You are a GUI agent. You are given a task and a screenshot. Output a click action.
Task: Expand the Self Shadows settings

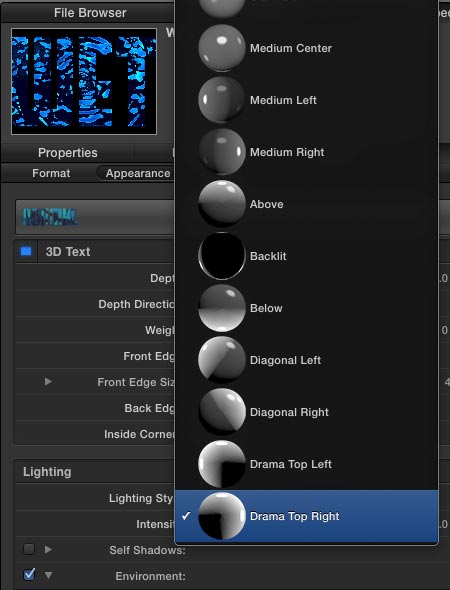[48, 549]
